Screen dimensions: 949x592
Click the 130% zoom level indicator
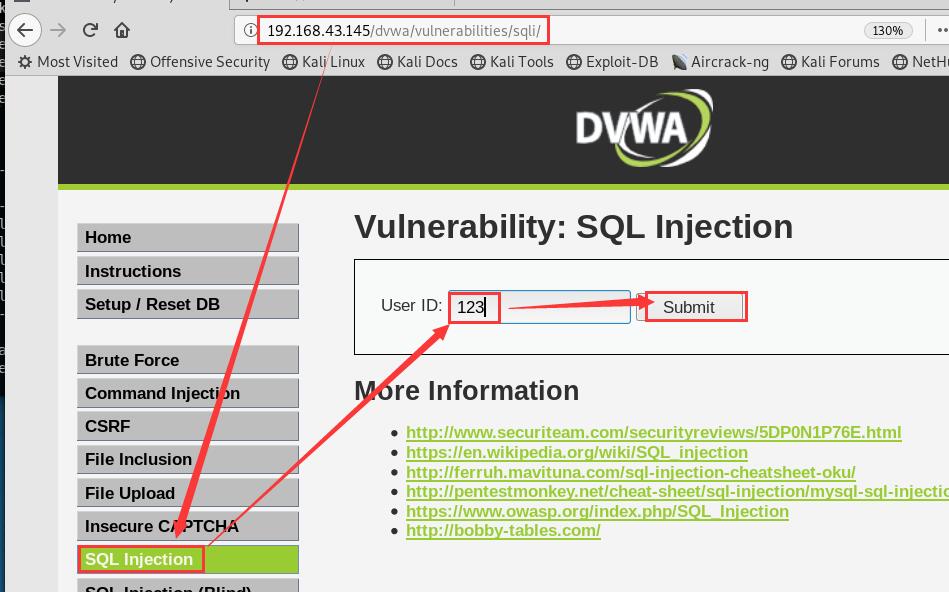click(x=888, y=30)
